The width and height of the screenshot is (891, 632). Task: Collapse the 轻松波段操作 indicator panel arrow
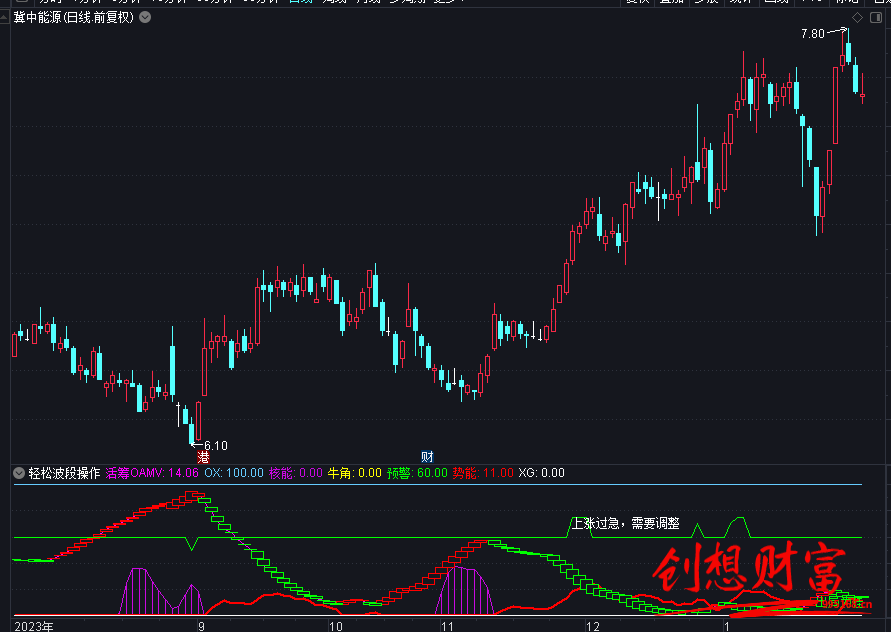[x=18, y=473]
